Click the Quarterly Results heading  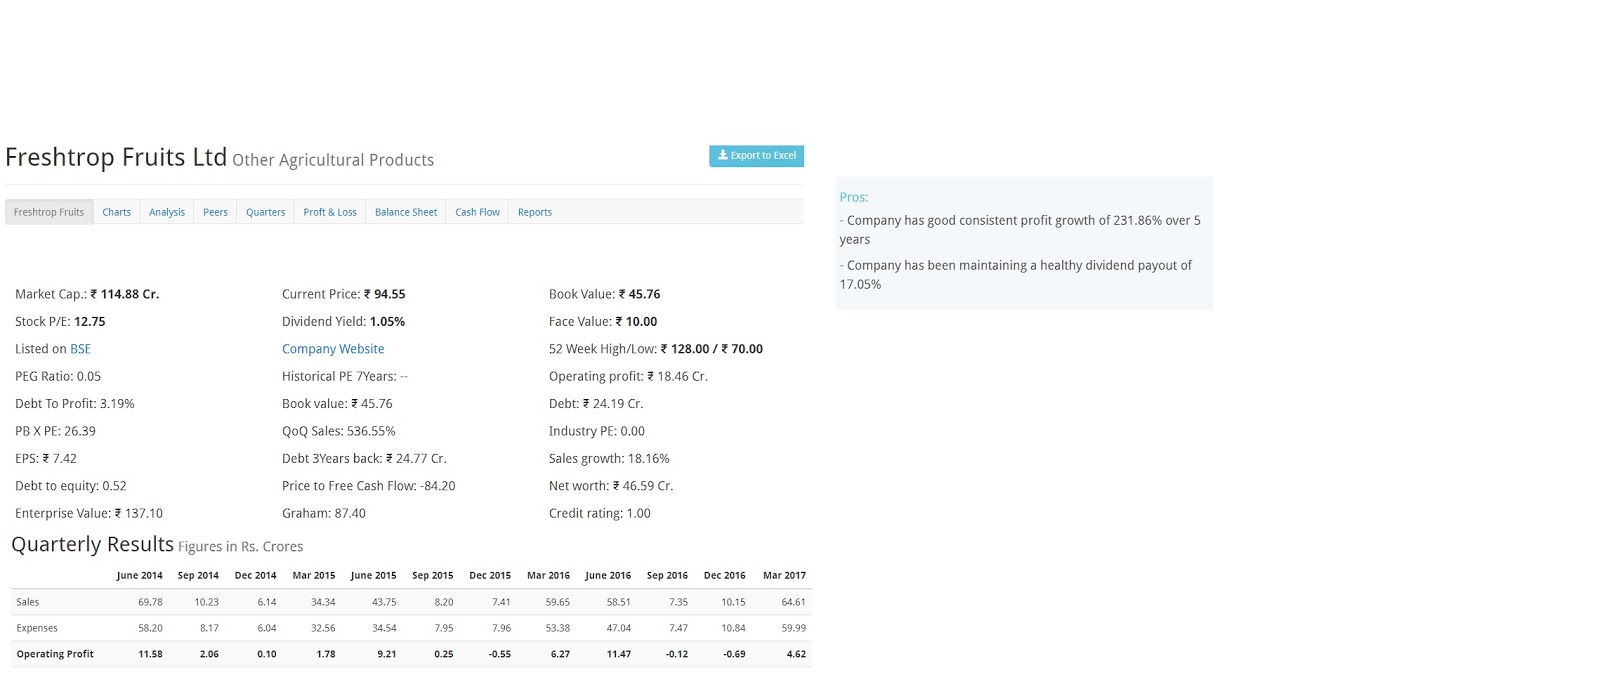[92, 545]
